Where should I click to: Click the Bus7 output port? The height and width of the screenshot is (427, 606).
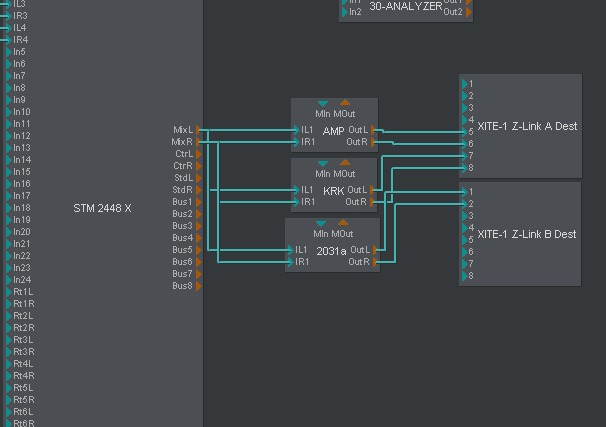[x=199, y=274]
